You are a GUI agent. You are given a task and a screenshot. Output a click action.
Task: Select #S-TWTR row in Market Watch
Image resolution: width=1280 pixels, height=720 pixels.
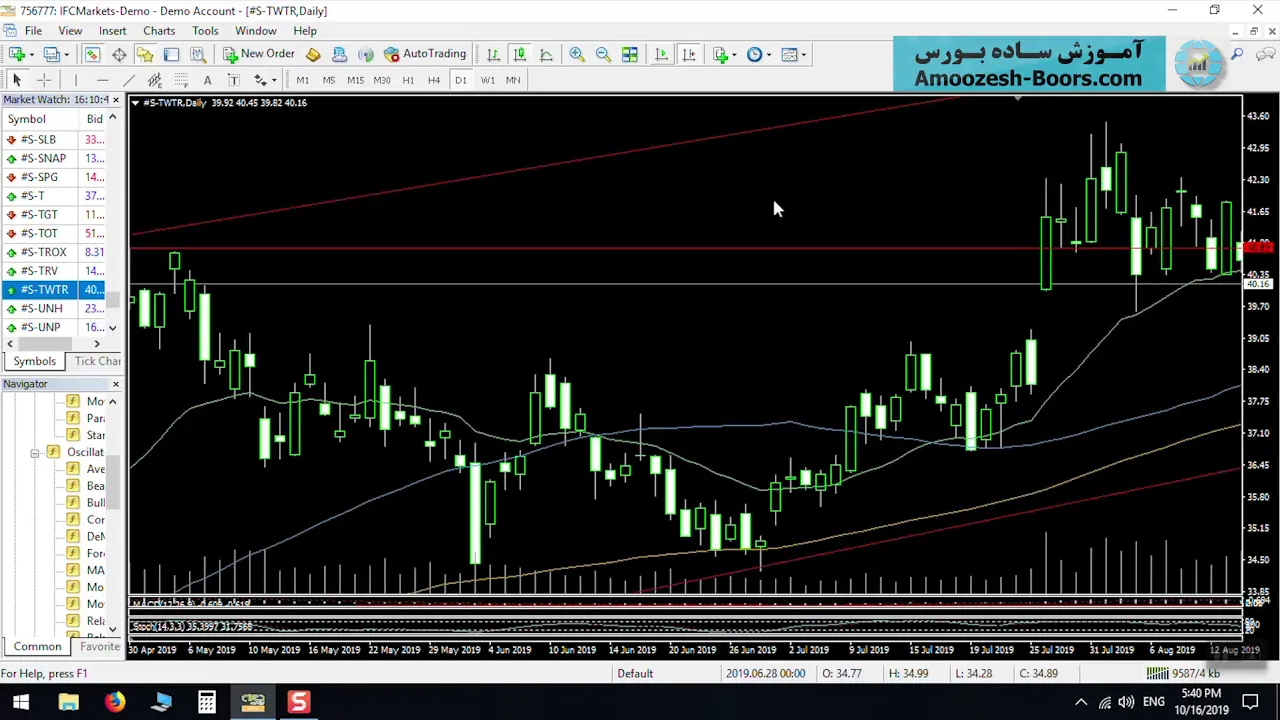[x=55, y=290]
